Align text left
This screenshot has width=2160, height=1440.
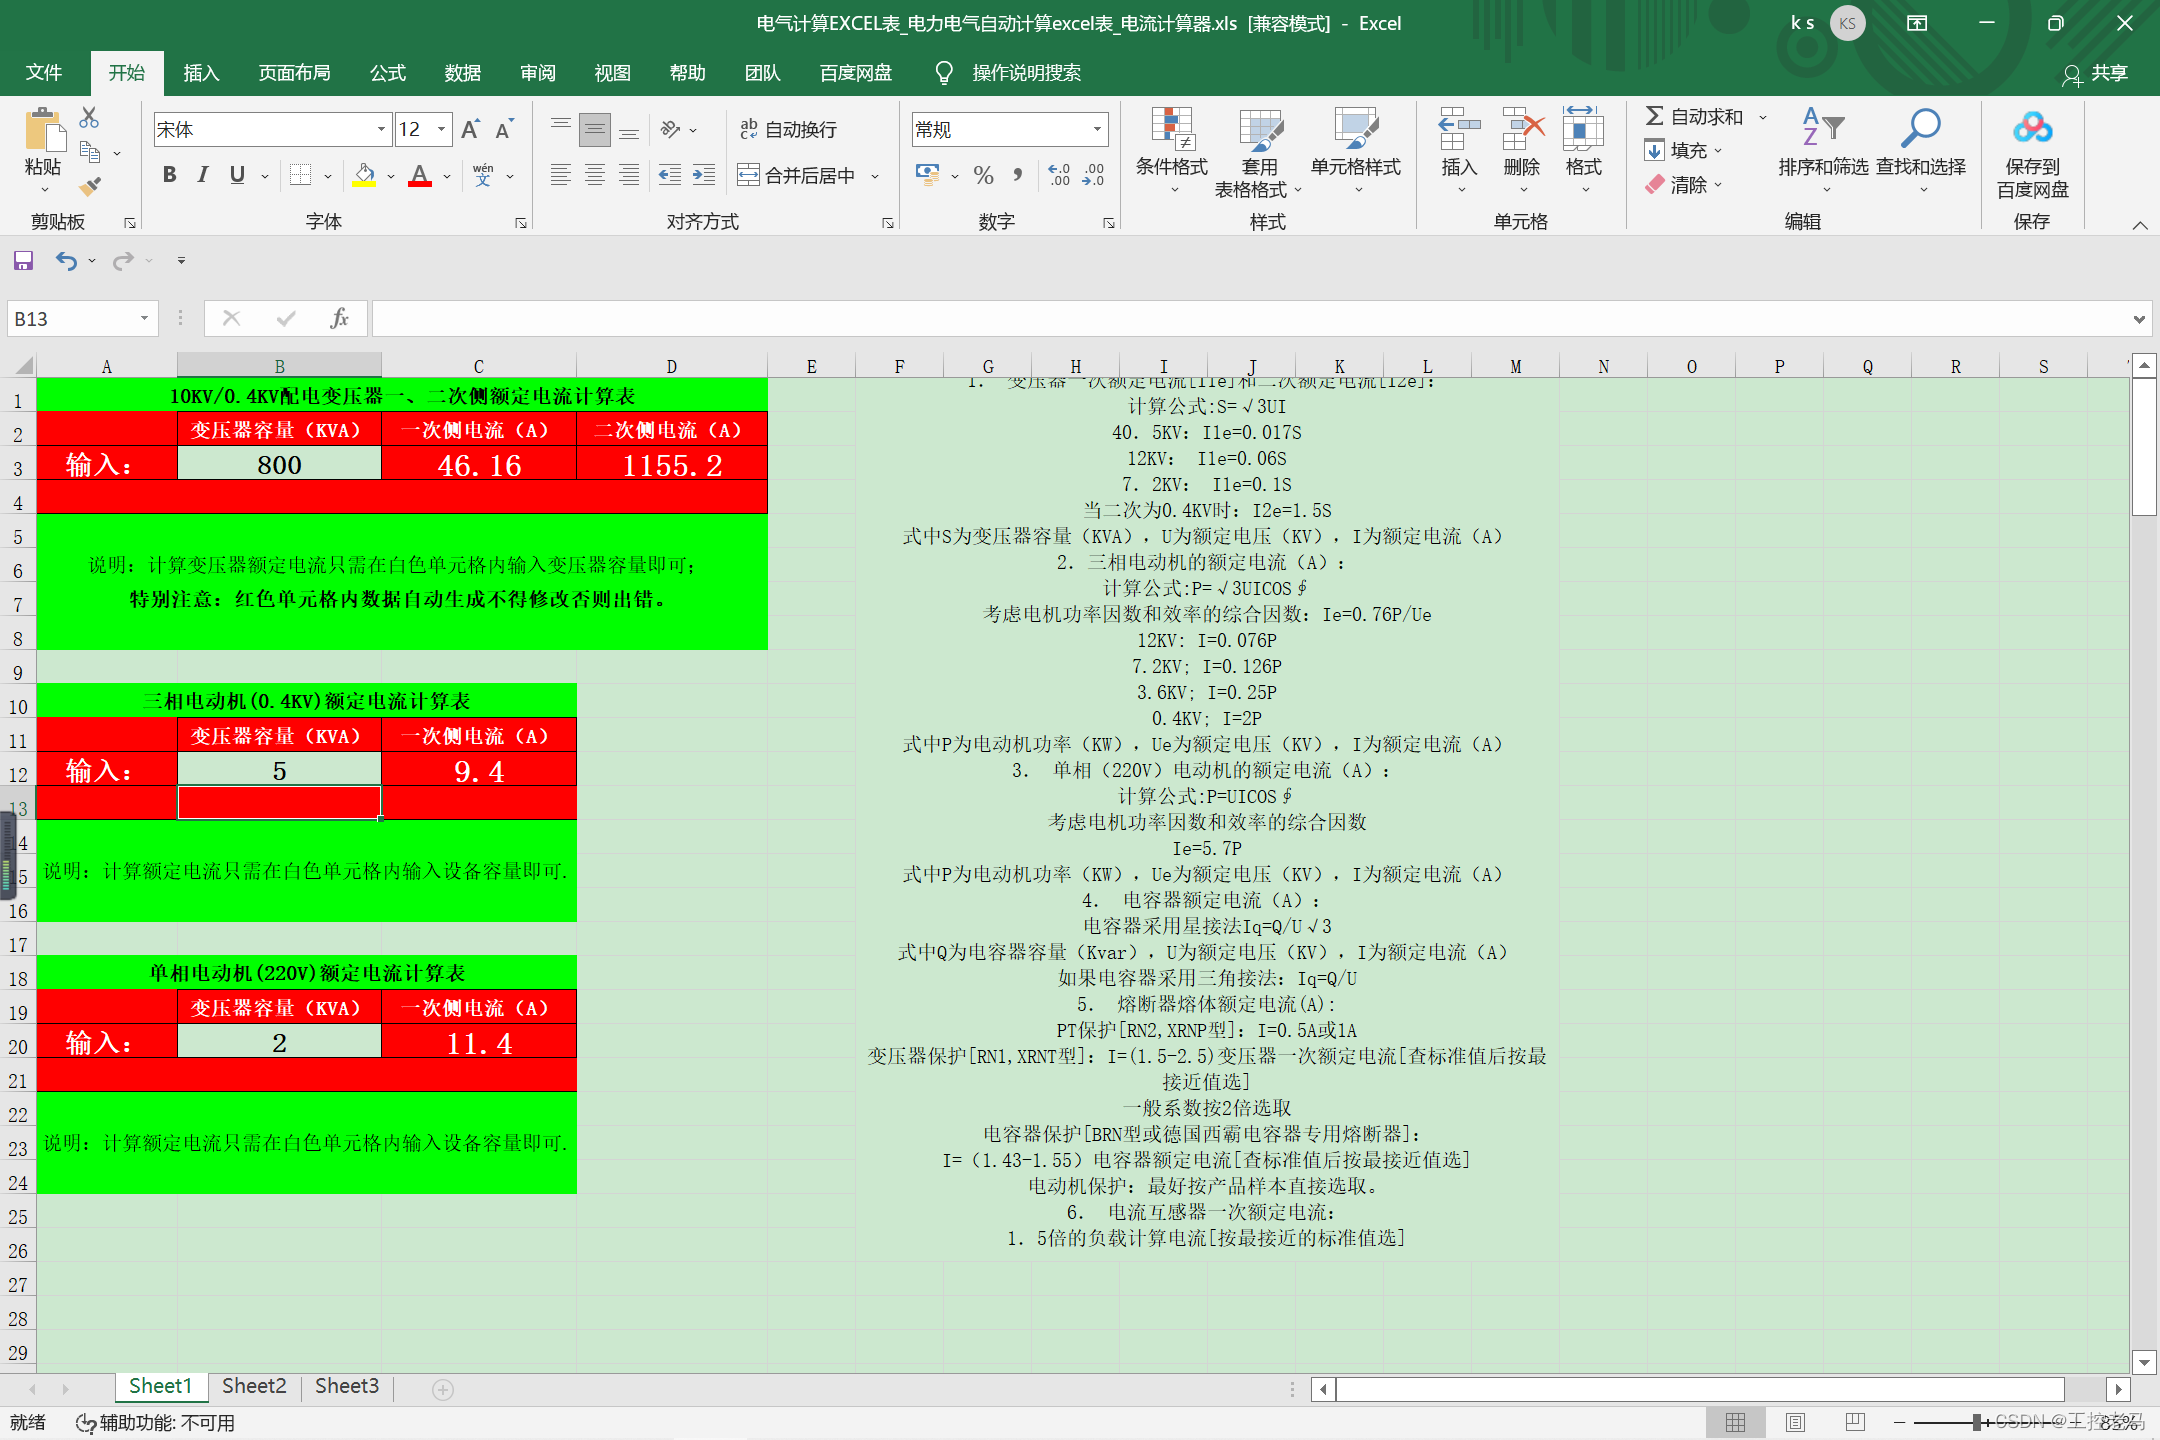(561, 175)
